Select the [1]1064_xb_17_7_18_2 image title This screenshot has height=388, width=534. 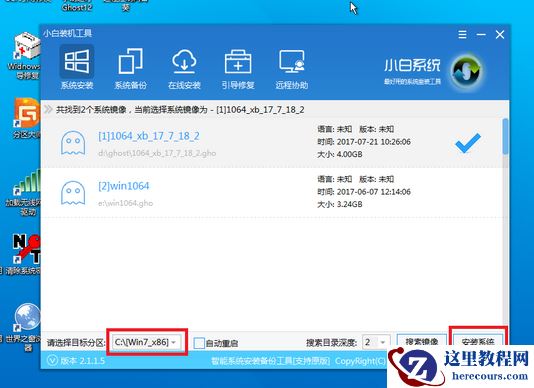149,136
